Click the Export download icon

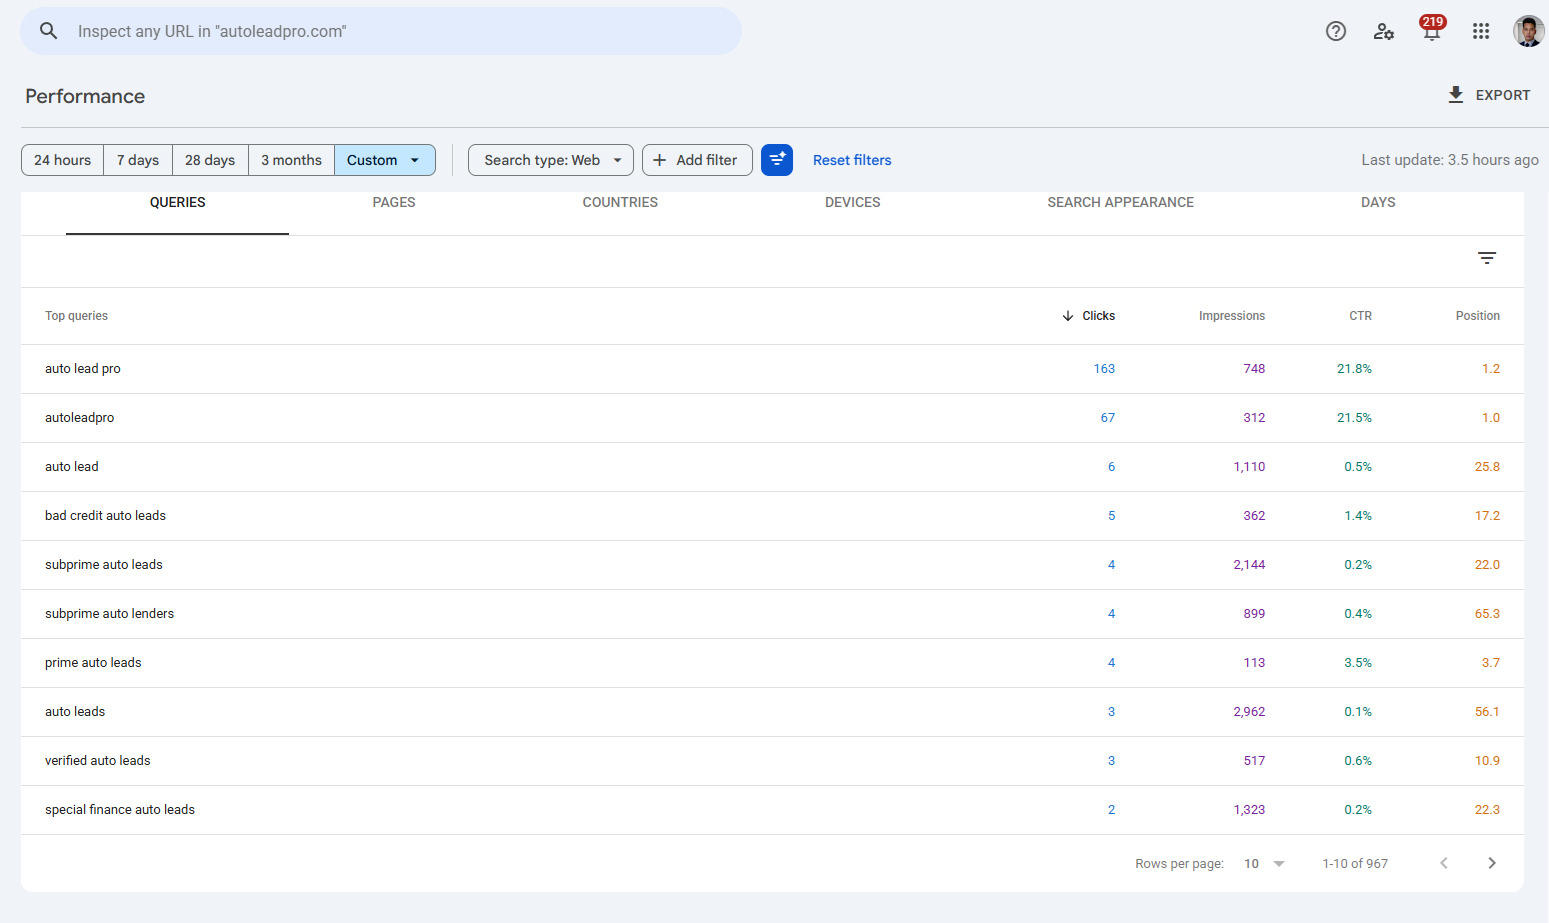(x=1456, y=95)
